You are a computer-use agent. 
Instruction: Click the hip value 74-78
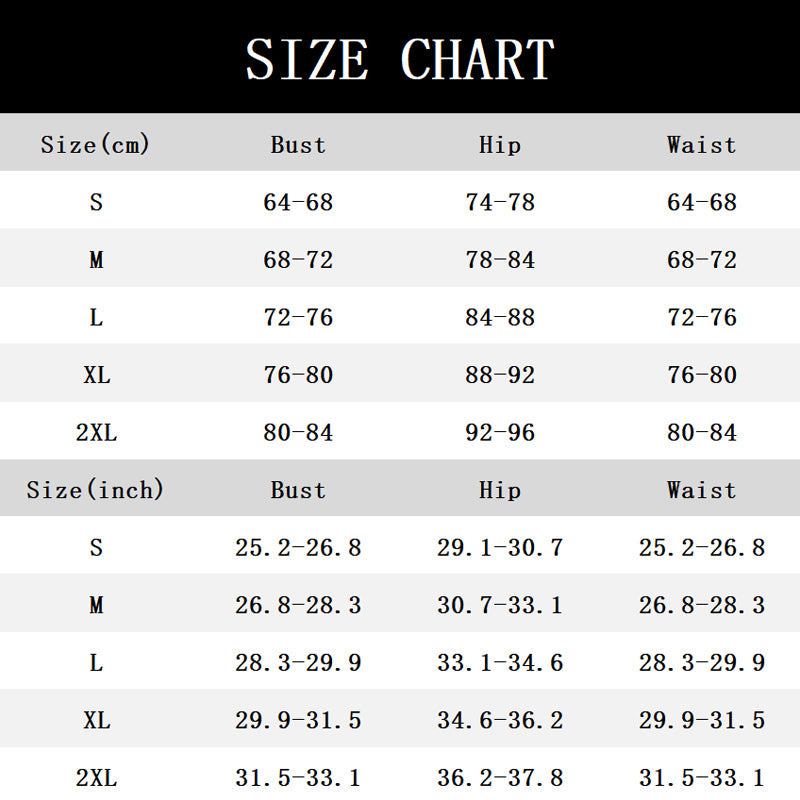(500, 202)
